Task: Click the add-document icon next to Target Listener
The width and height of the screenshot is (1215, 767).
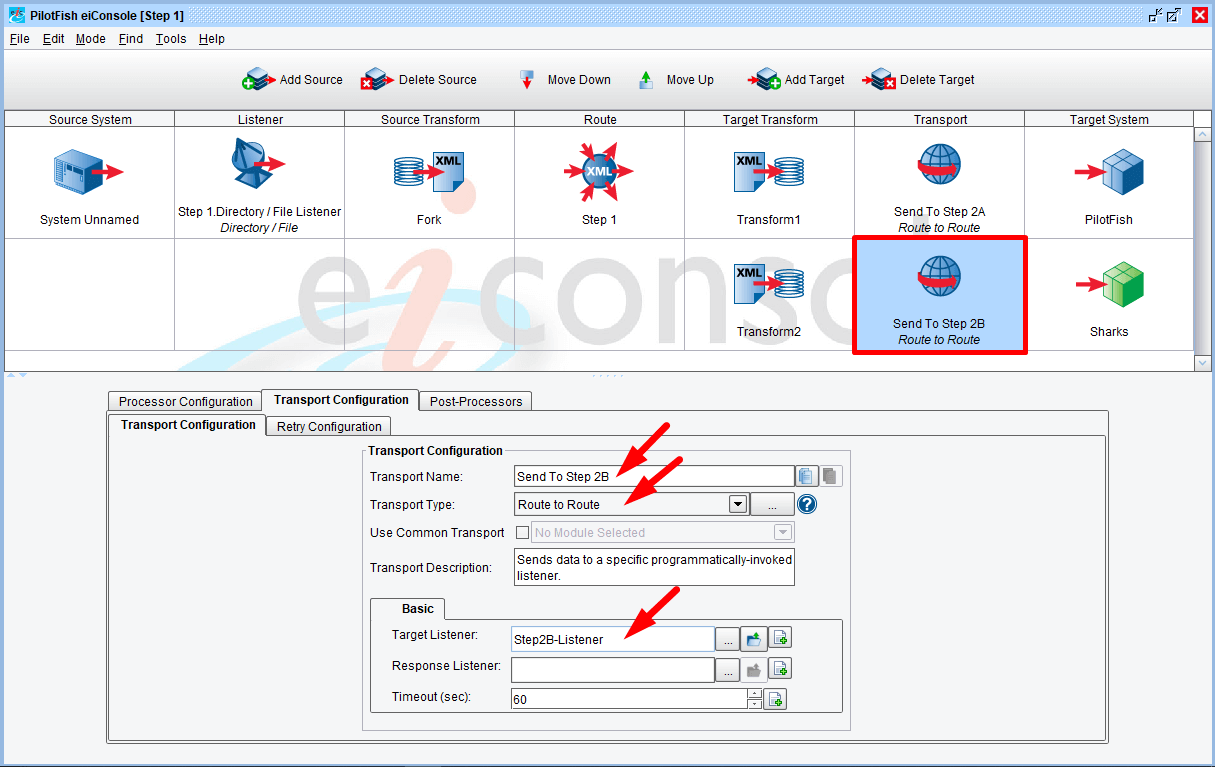Action: click(x=780, y=638)
